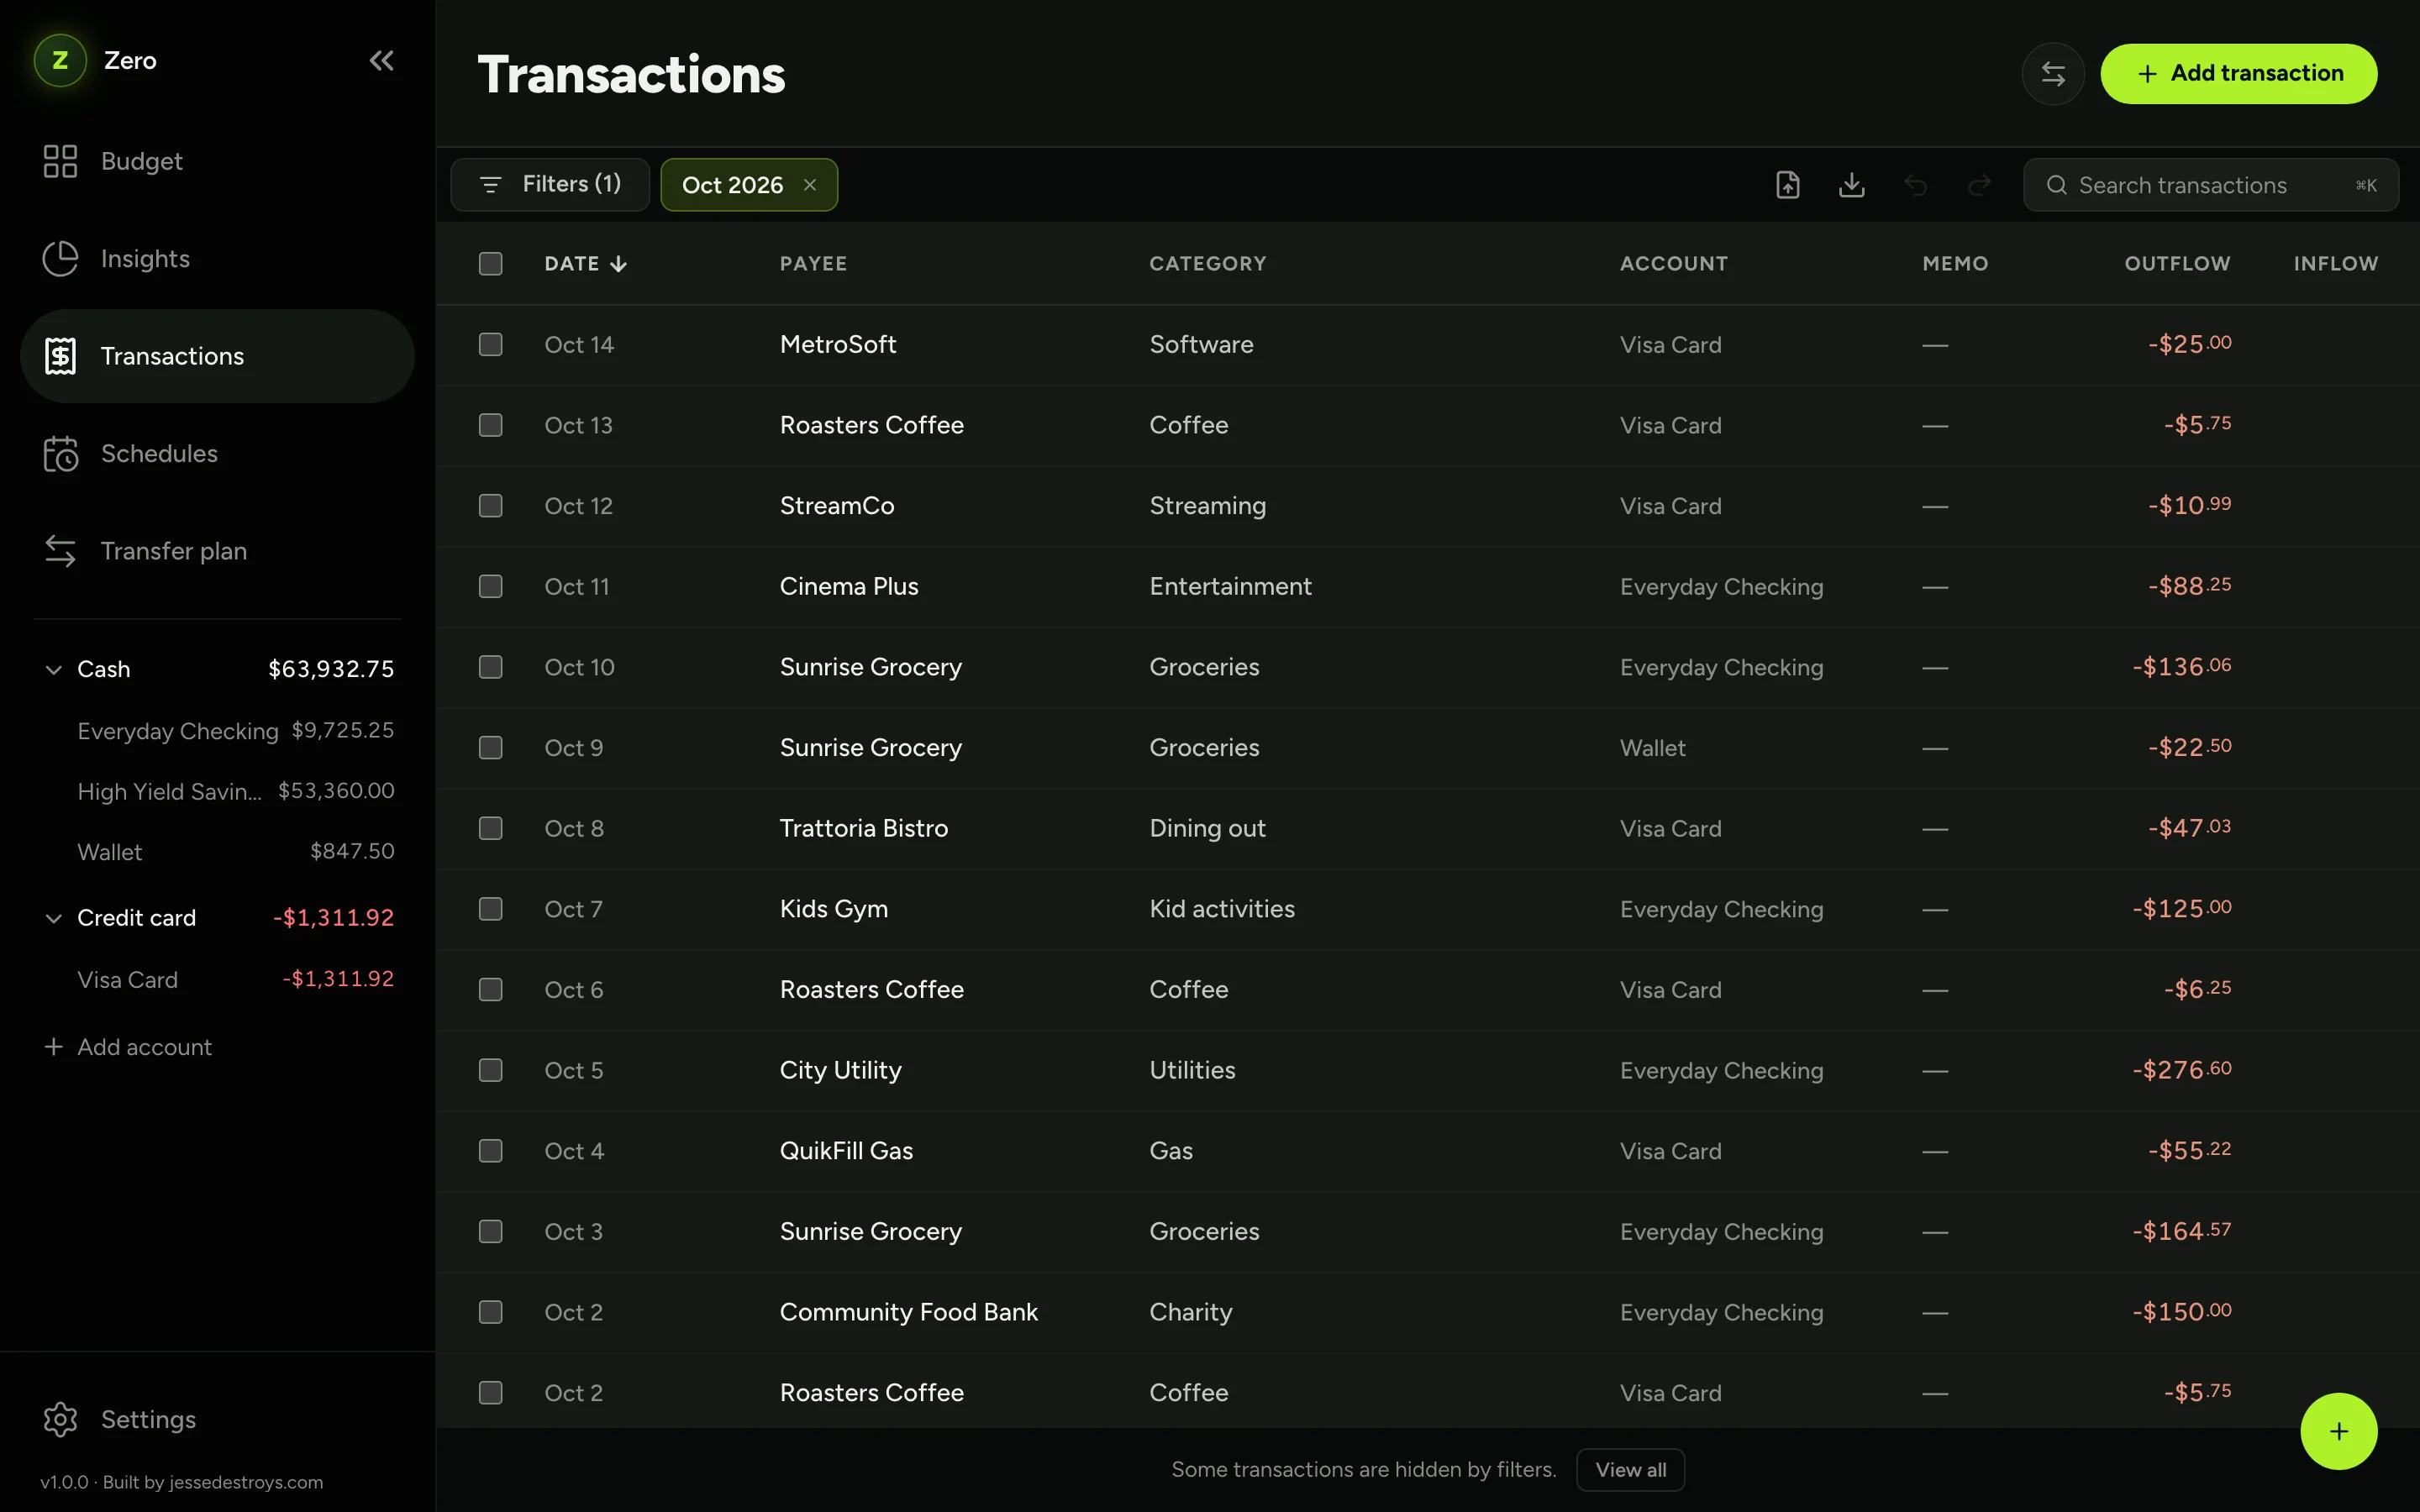Image resolution: width=2420 pixels, height=1512 pixels.
Task: Collapse the Cash accounts group chevron
Action: 54,669
